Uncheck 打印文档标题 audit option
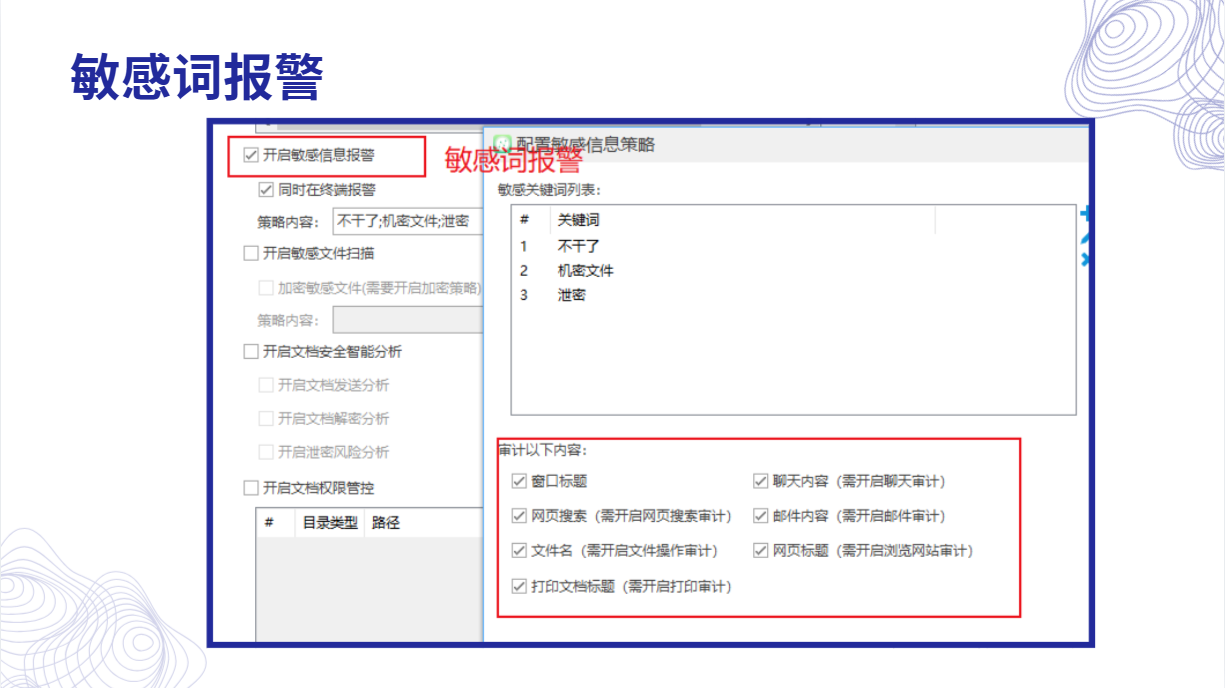This screenshot has width=1225, height=688. pyautogui.click(x=519, y=586)
